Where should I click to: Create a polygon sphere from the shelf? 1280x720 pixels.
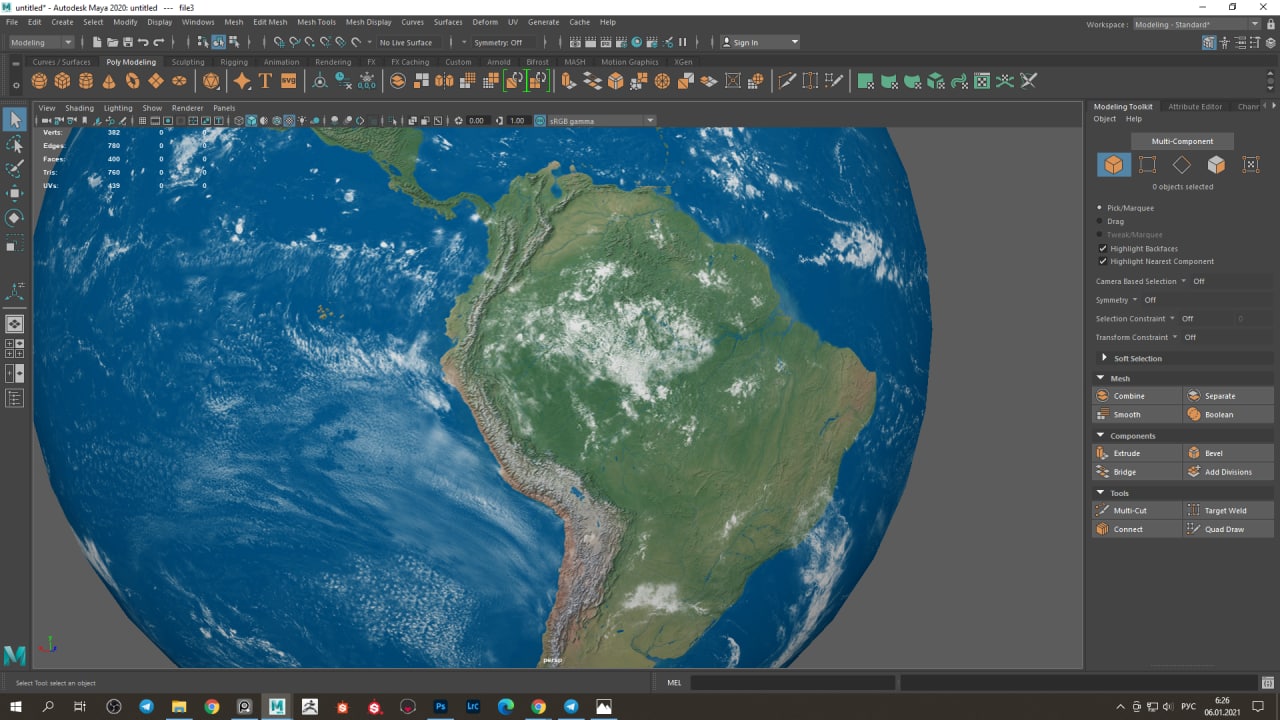click(x=39, y=81)
